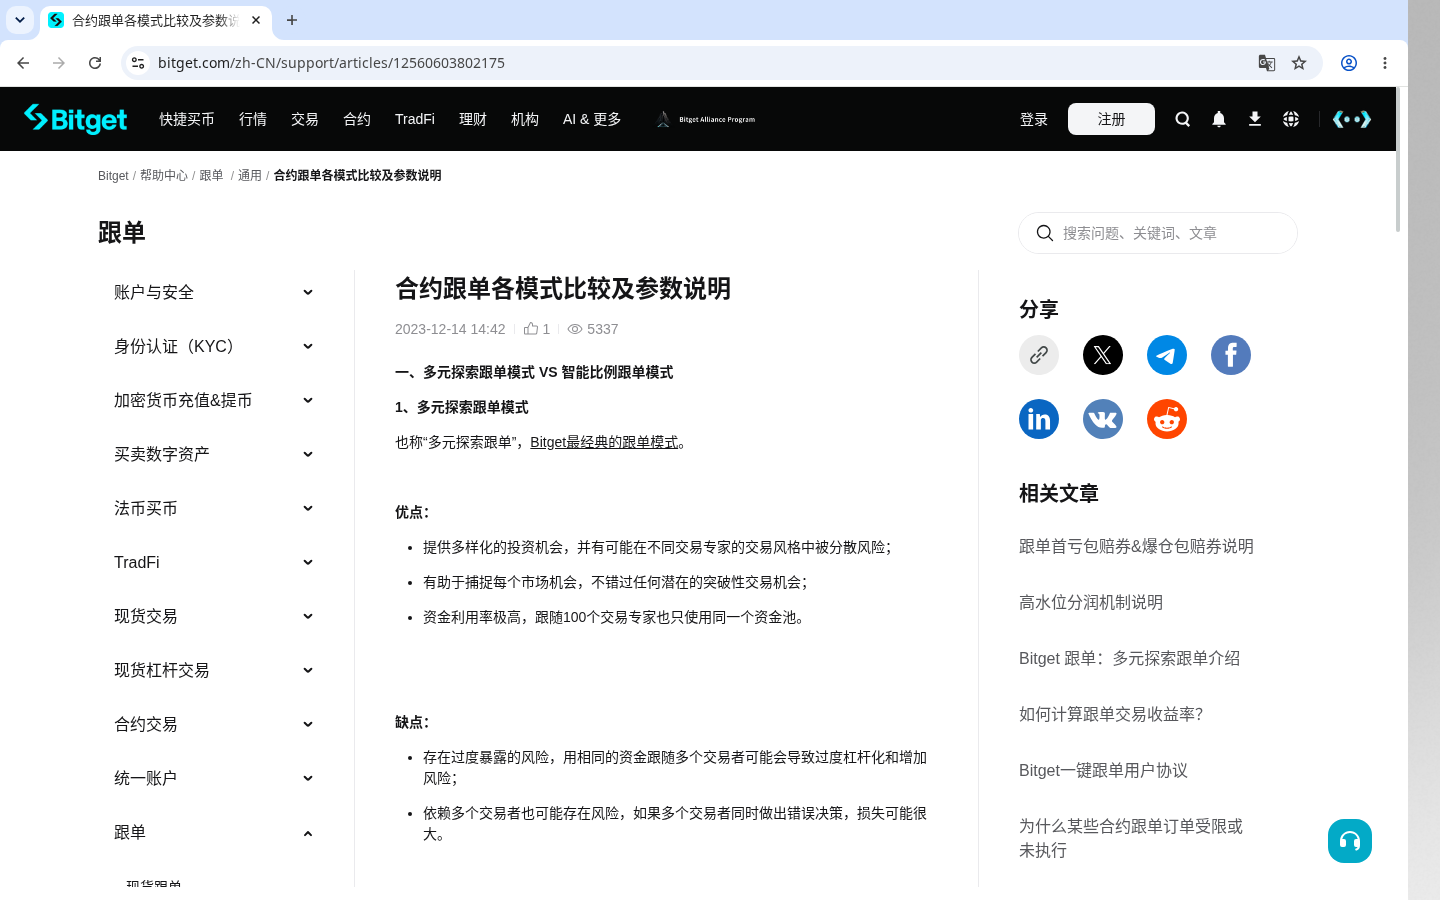Open 机构 nav menu
This screenshot has height=900, width=1440.
[525, 119]
